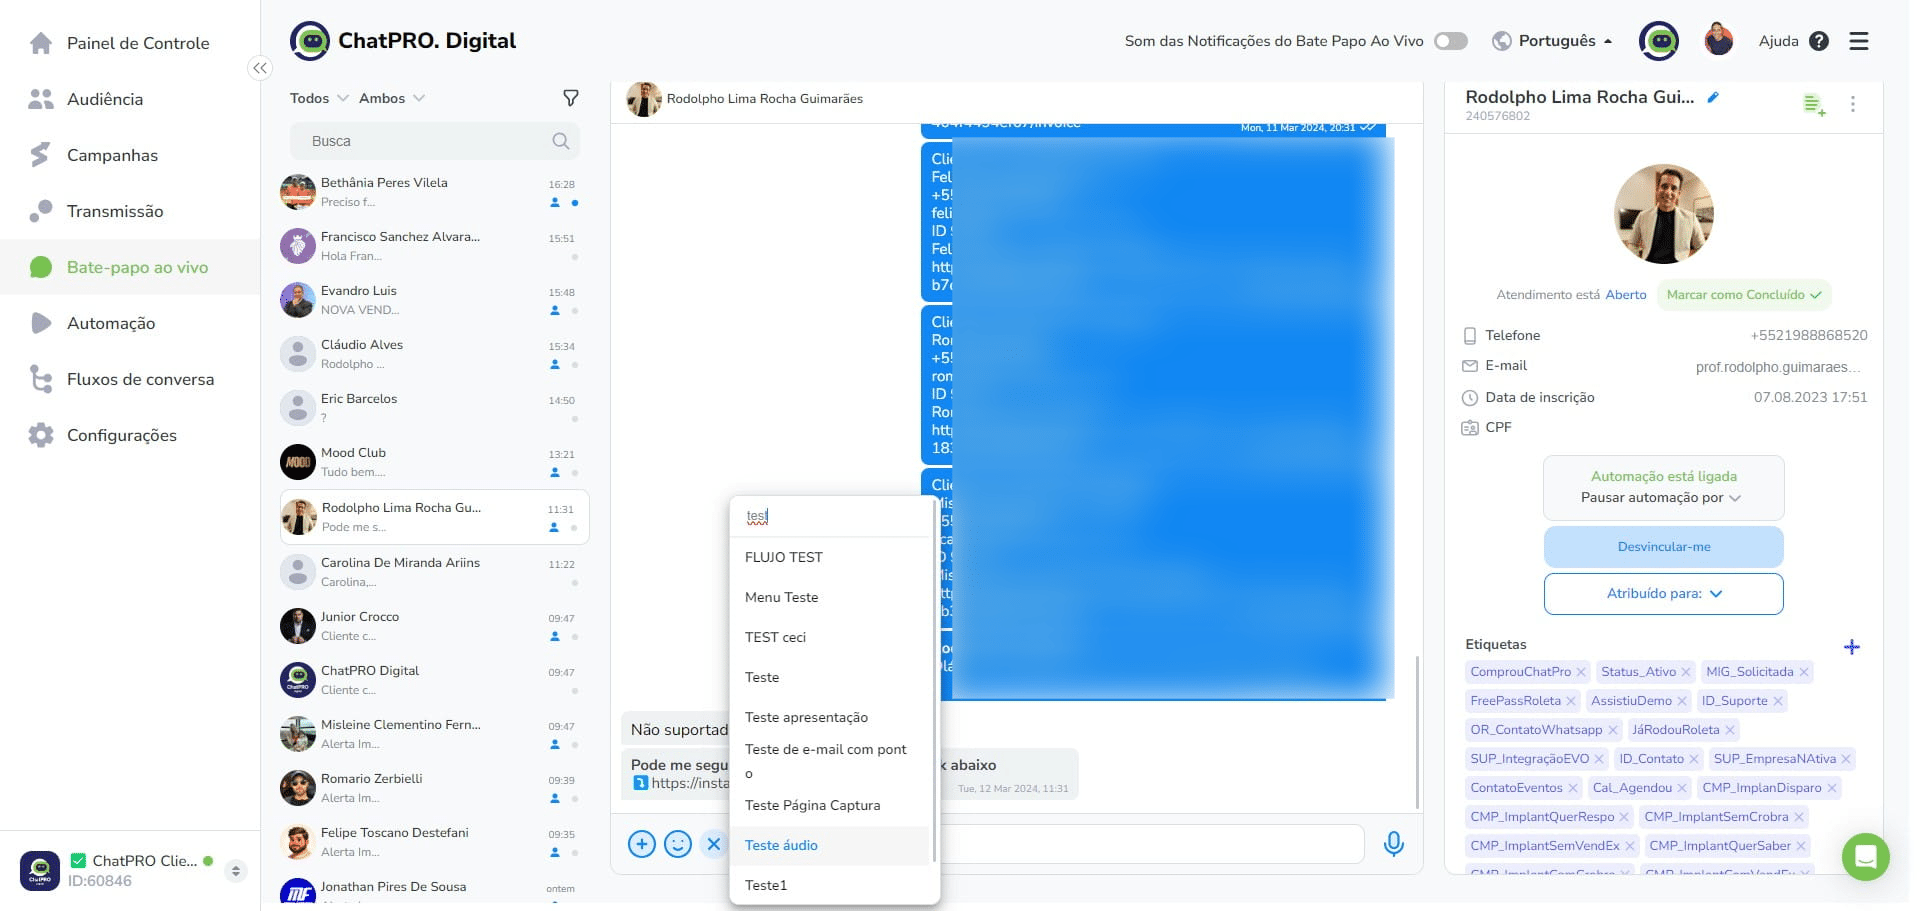Toggle live chat notification sound switch
This screenshot has height=911, width=1920.
(x=1450, y=41)
